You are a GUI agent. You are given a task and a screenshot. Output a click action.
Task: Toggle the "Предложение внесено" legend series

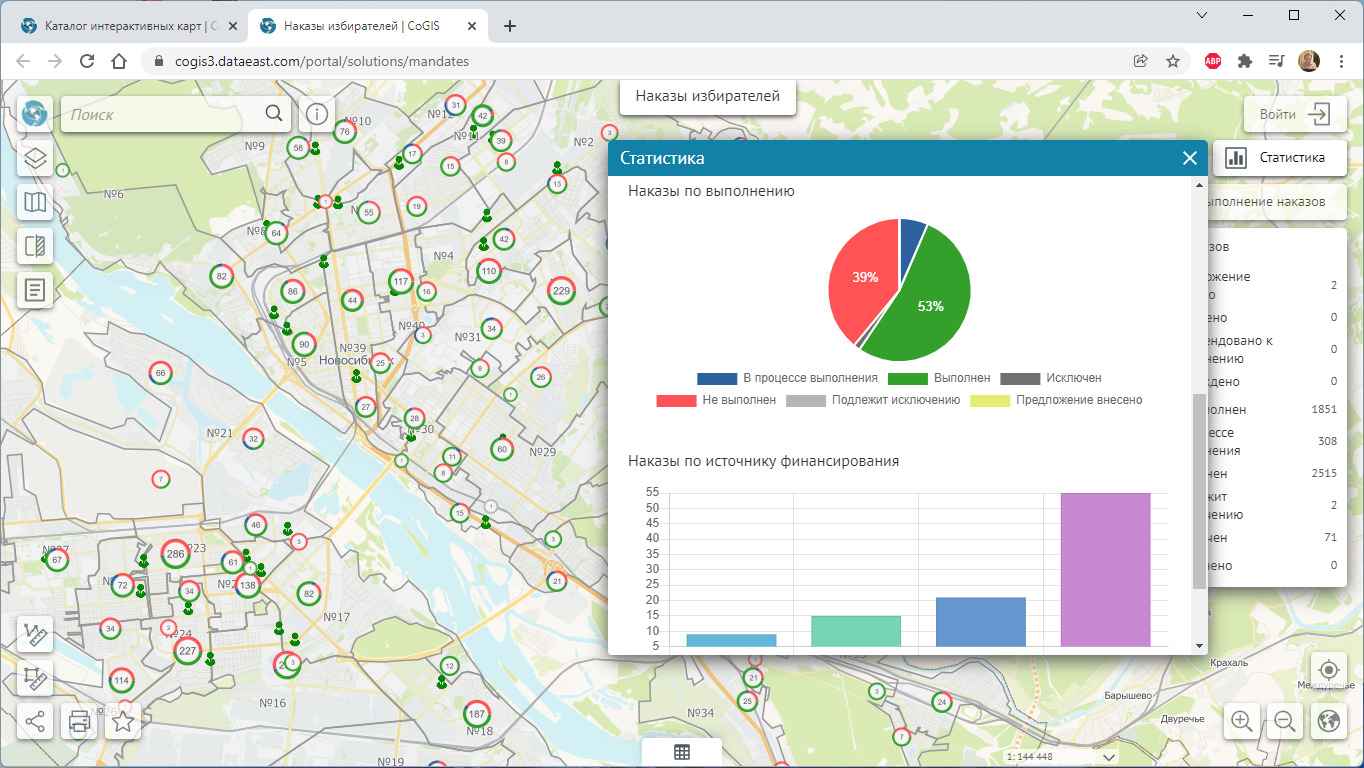[1057, 400]
